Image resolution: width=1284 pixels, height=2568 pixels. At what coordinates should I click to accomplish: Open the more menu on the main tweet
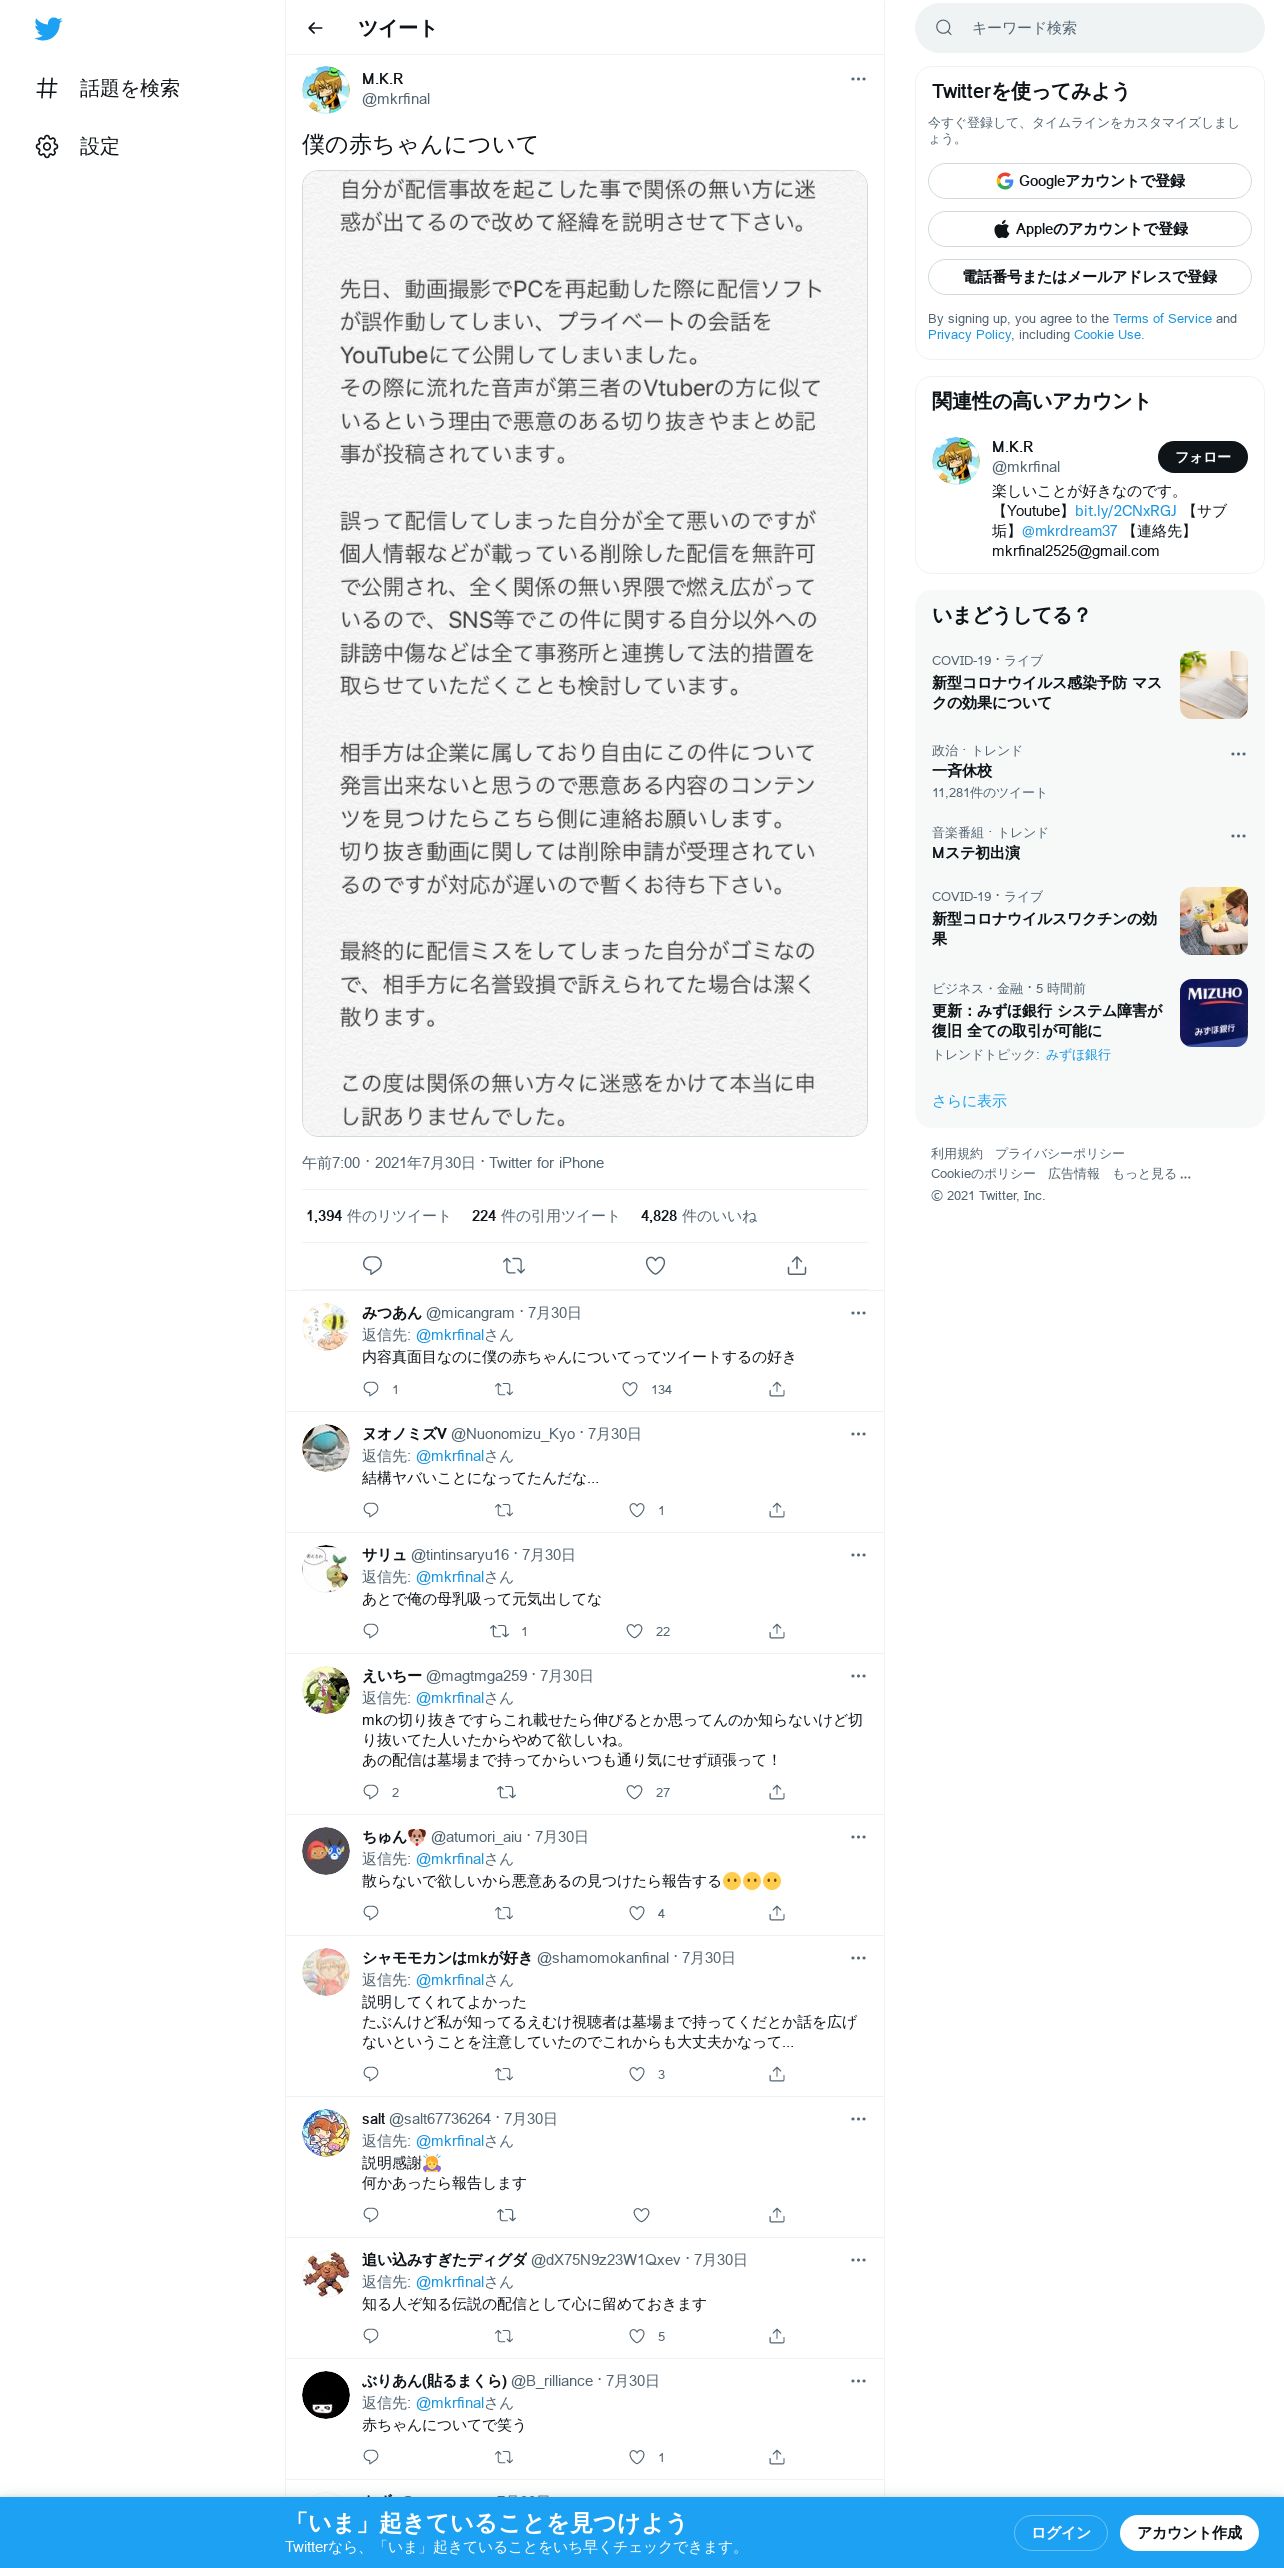coord(858,79)
